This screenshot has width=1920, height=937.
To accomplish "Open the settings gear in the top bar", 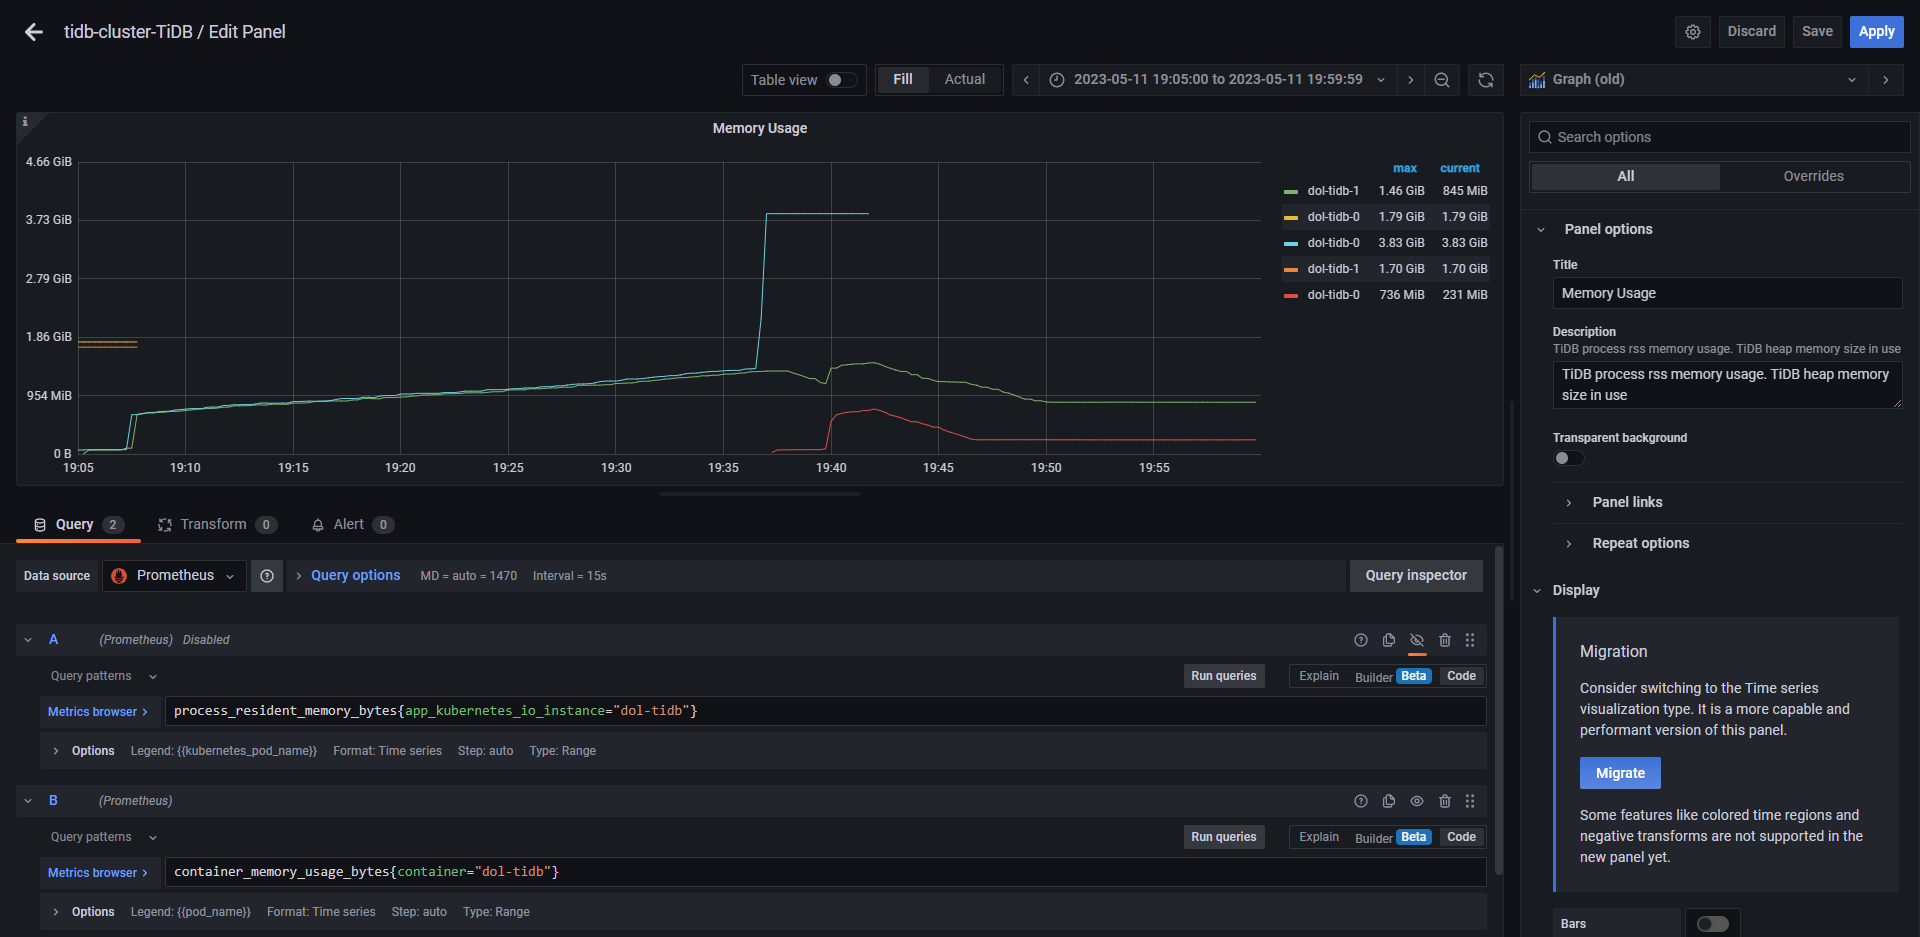I will pyautogui.click(x=1692, y=31).
